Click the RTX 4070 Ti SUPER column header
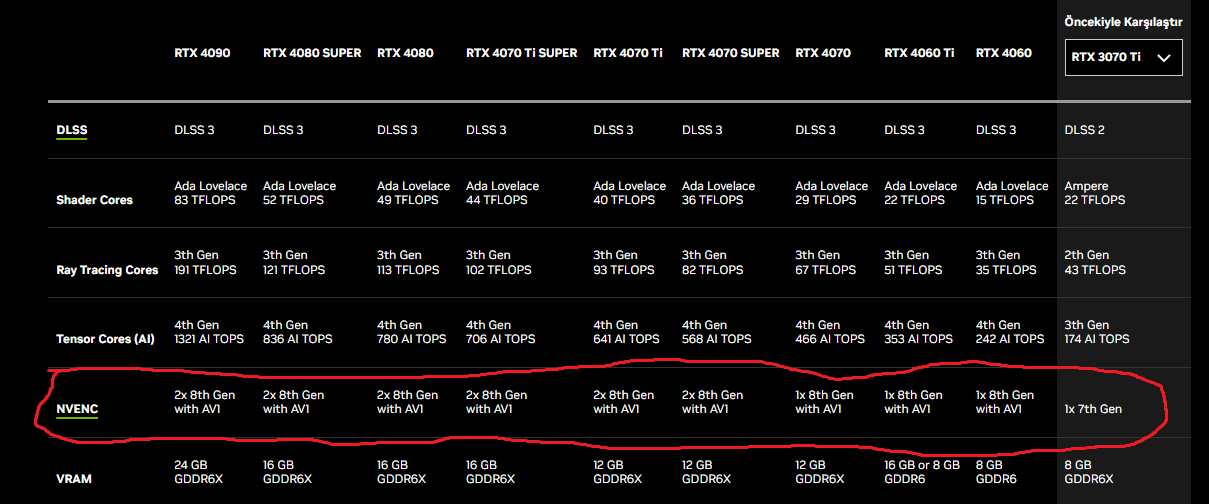Viewport: 1209px width, 504px height. tap(521, 53)
